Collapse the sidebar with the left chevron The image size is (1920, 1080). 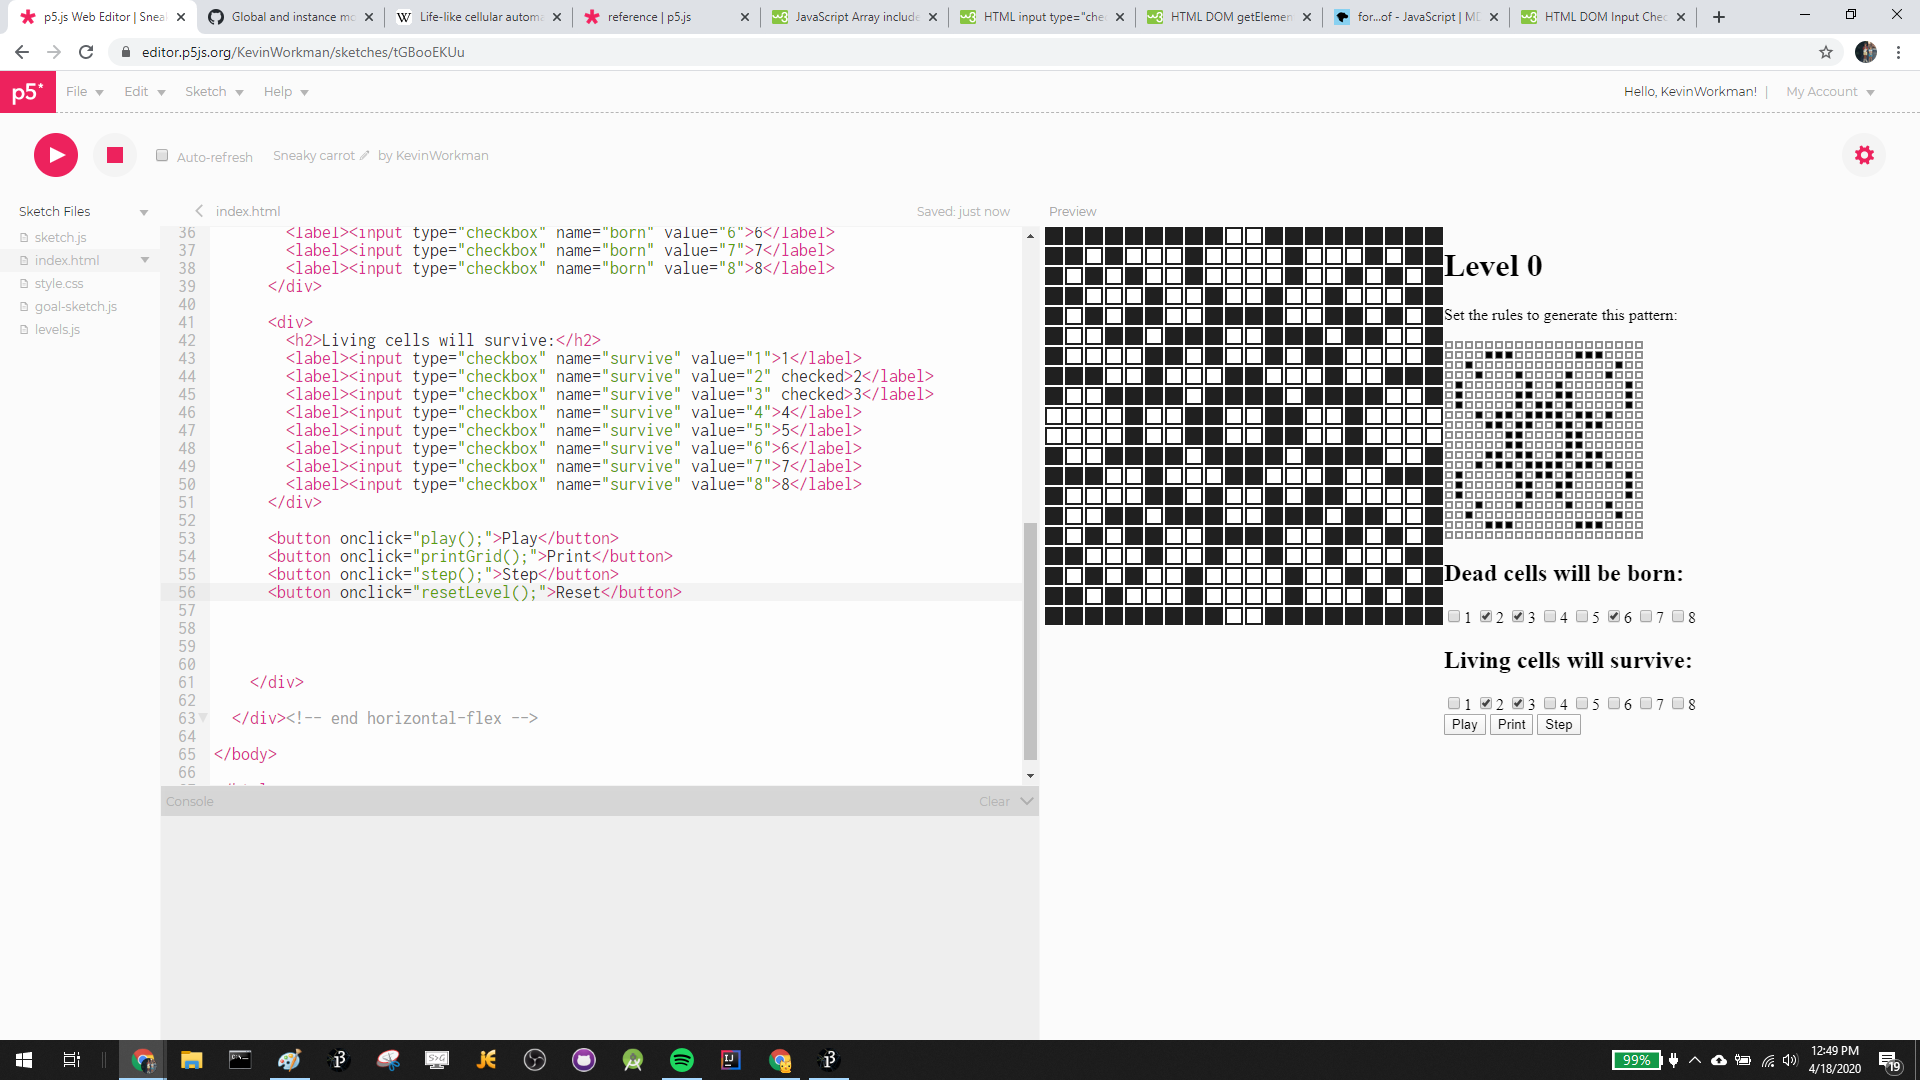click(199, 211)
